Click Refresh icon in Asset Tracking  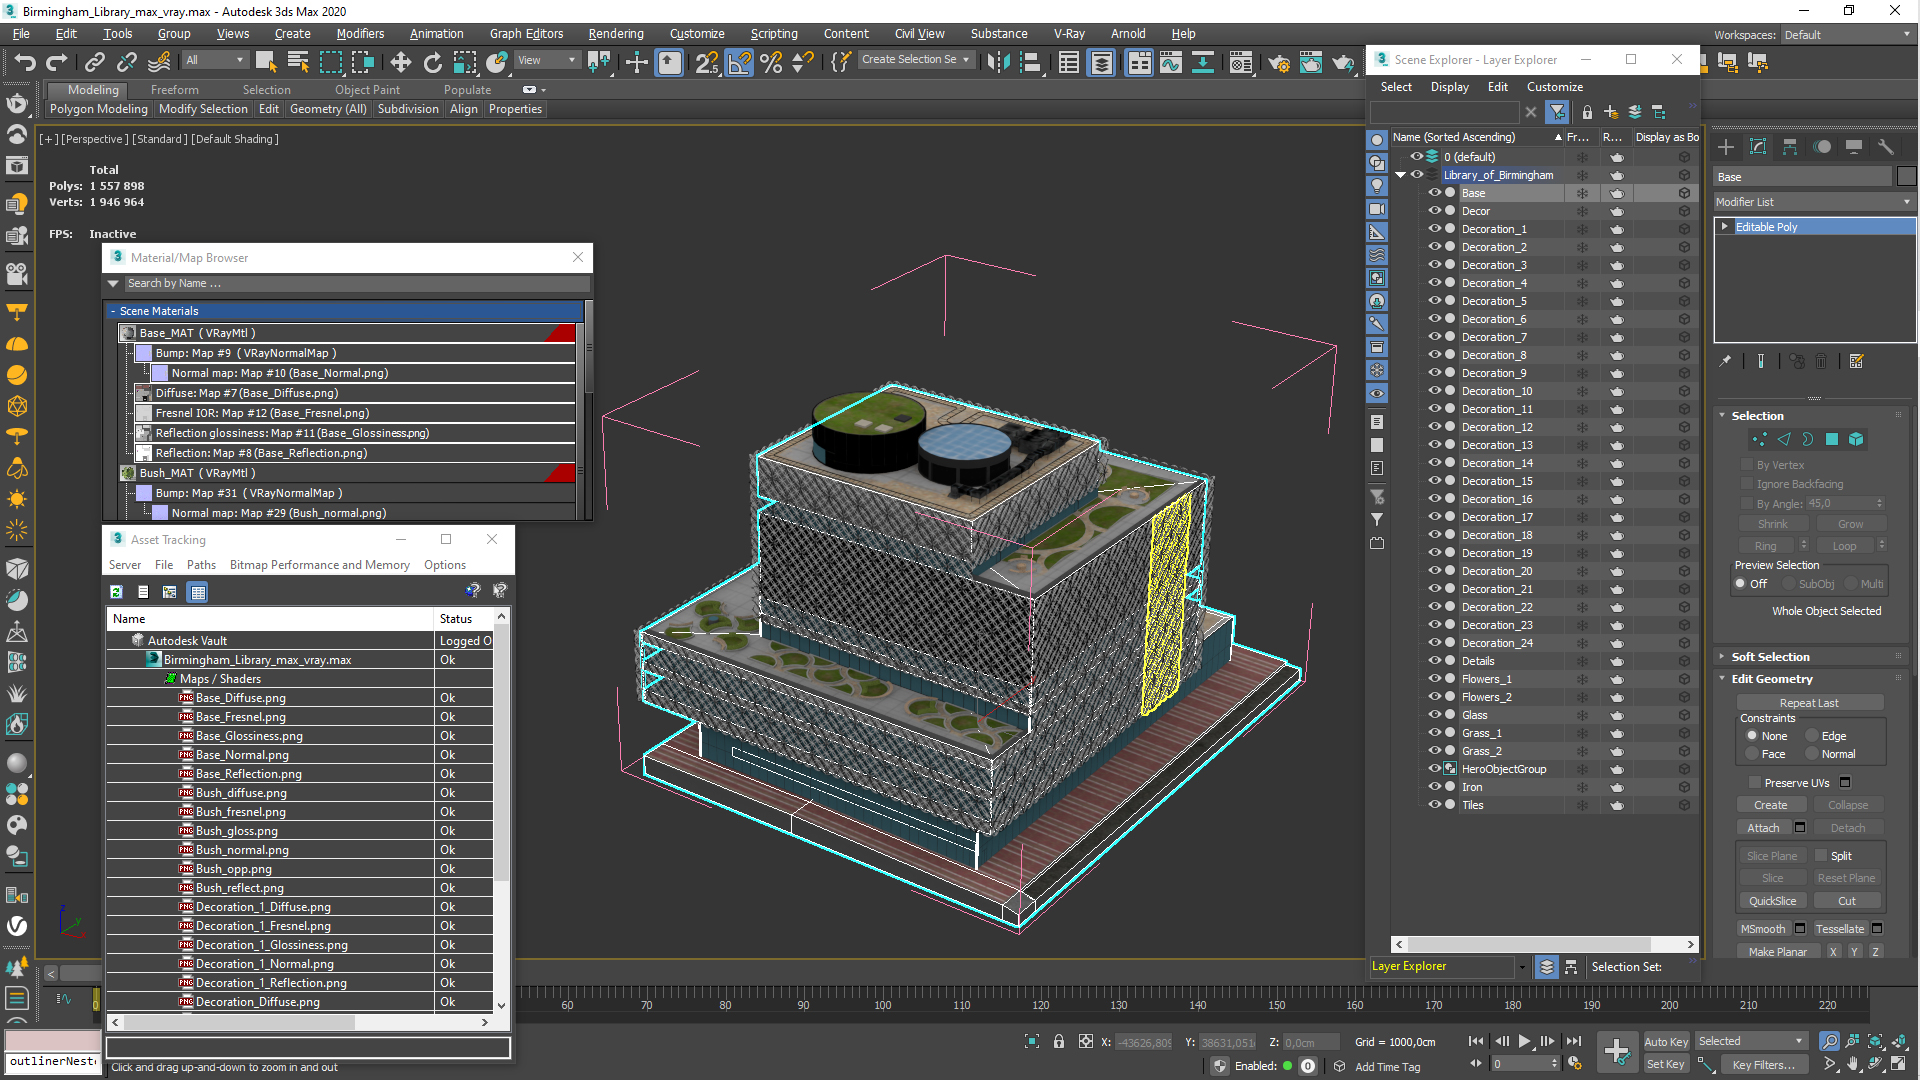(116, 592)
